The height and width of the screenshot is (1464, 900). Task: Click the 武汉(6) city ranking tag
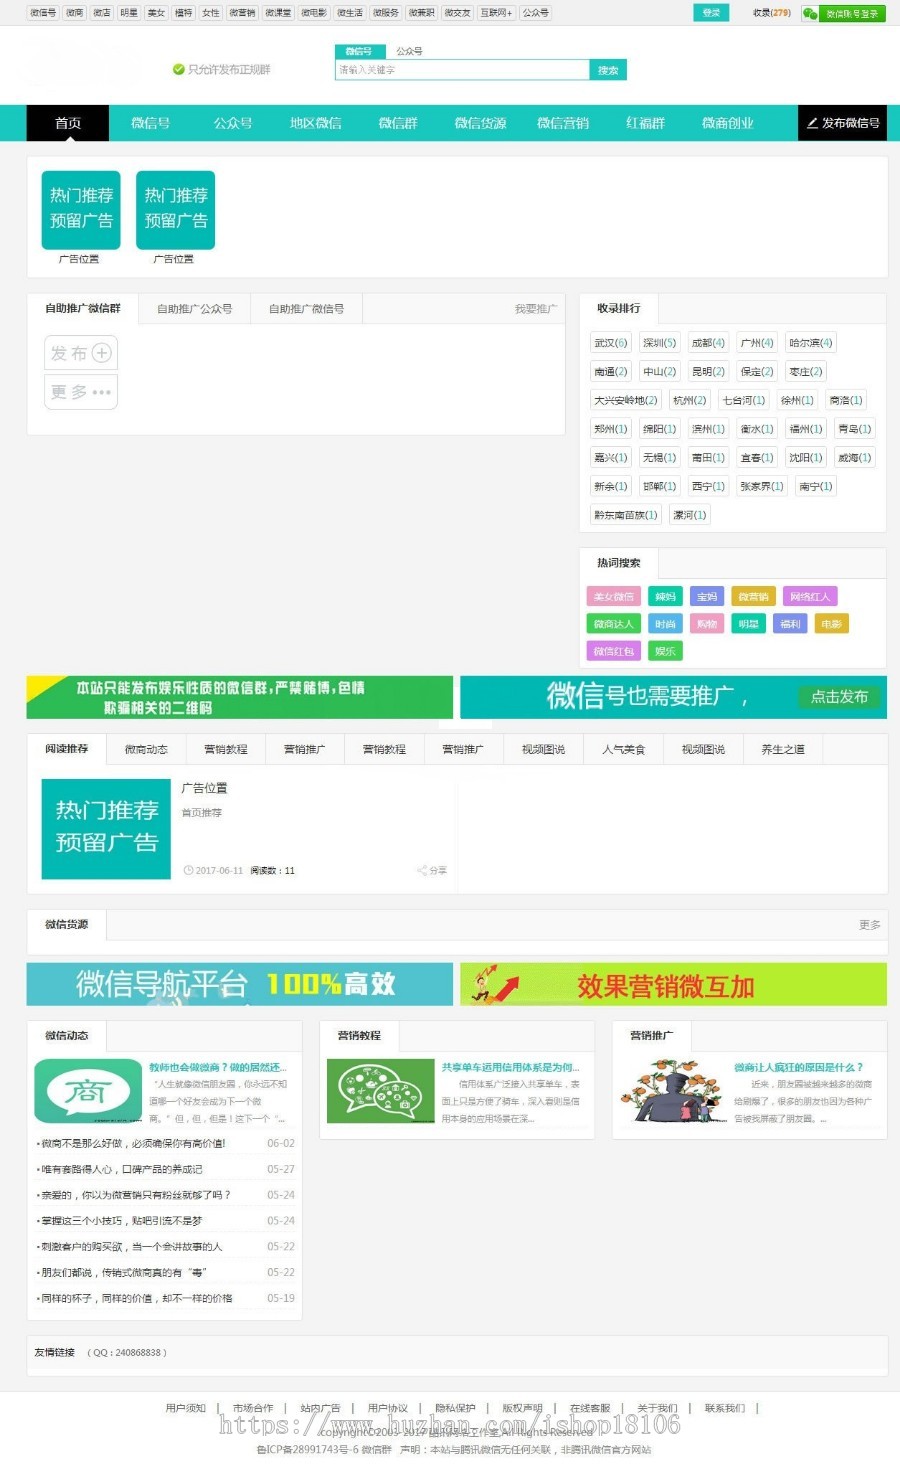point(610,342)
